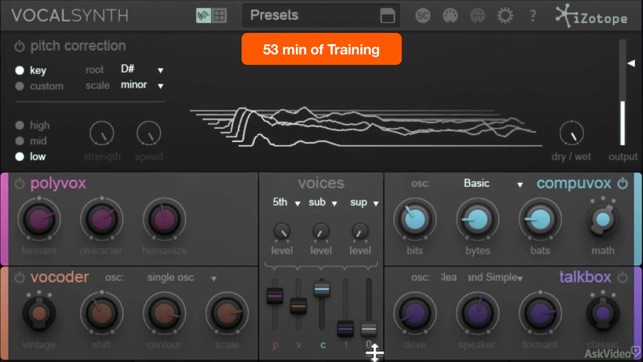The width and height of the screenshot is (643, 362).
Task: Click the talkbox drive knob
Action: click(x=415, y=313)
